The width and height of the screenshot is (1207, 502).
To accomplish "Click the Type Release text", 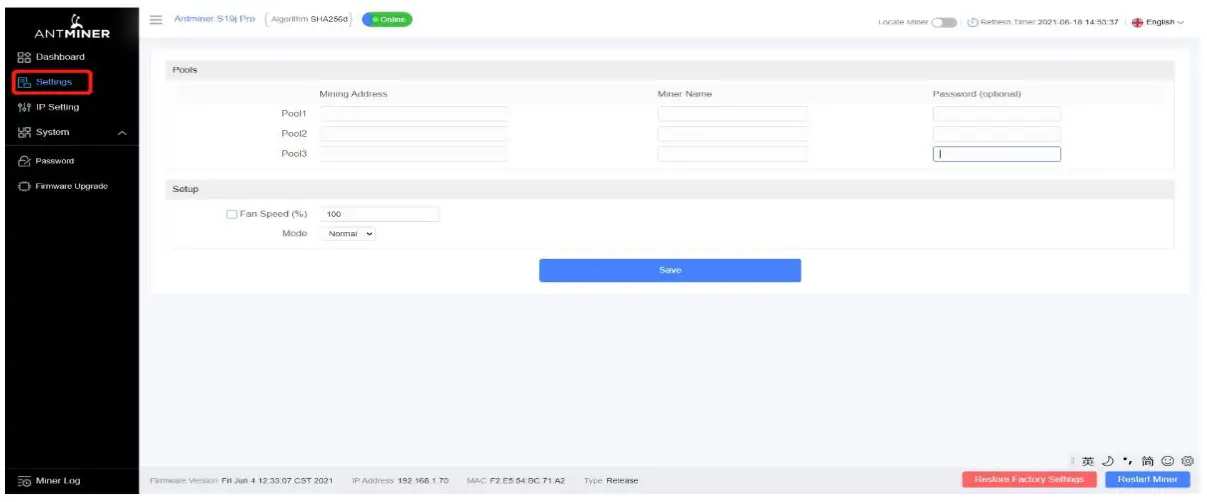I will [611, 481].
